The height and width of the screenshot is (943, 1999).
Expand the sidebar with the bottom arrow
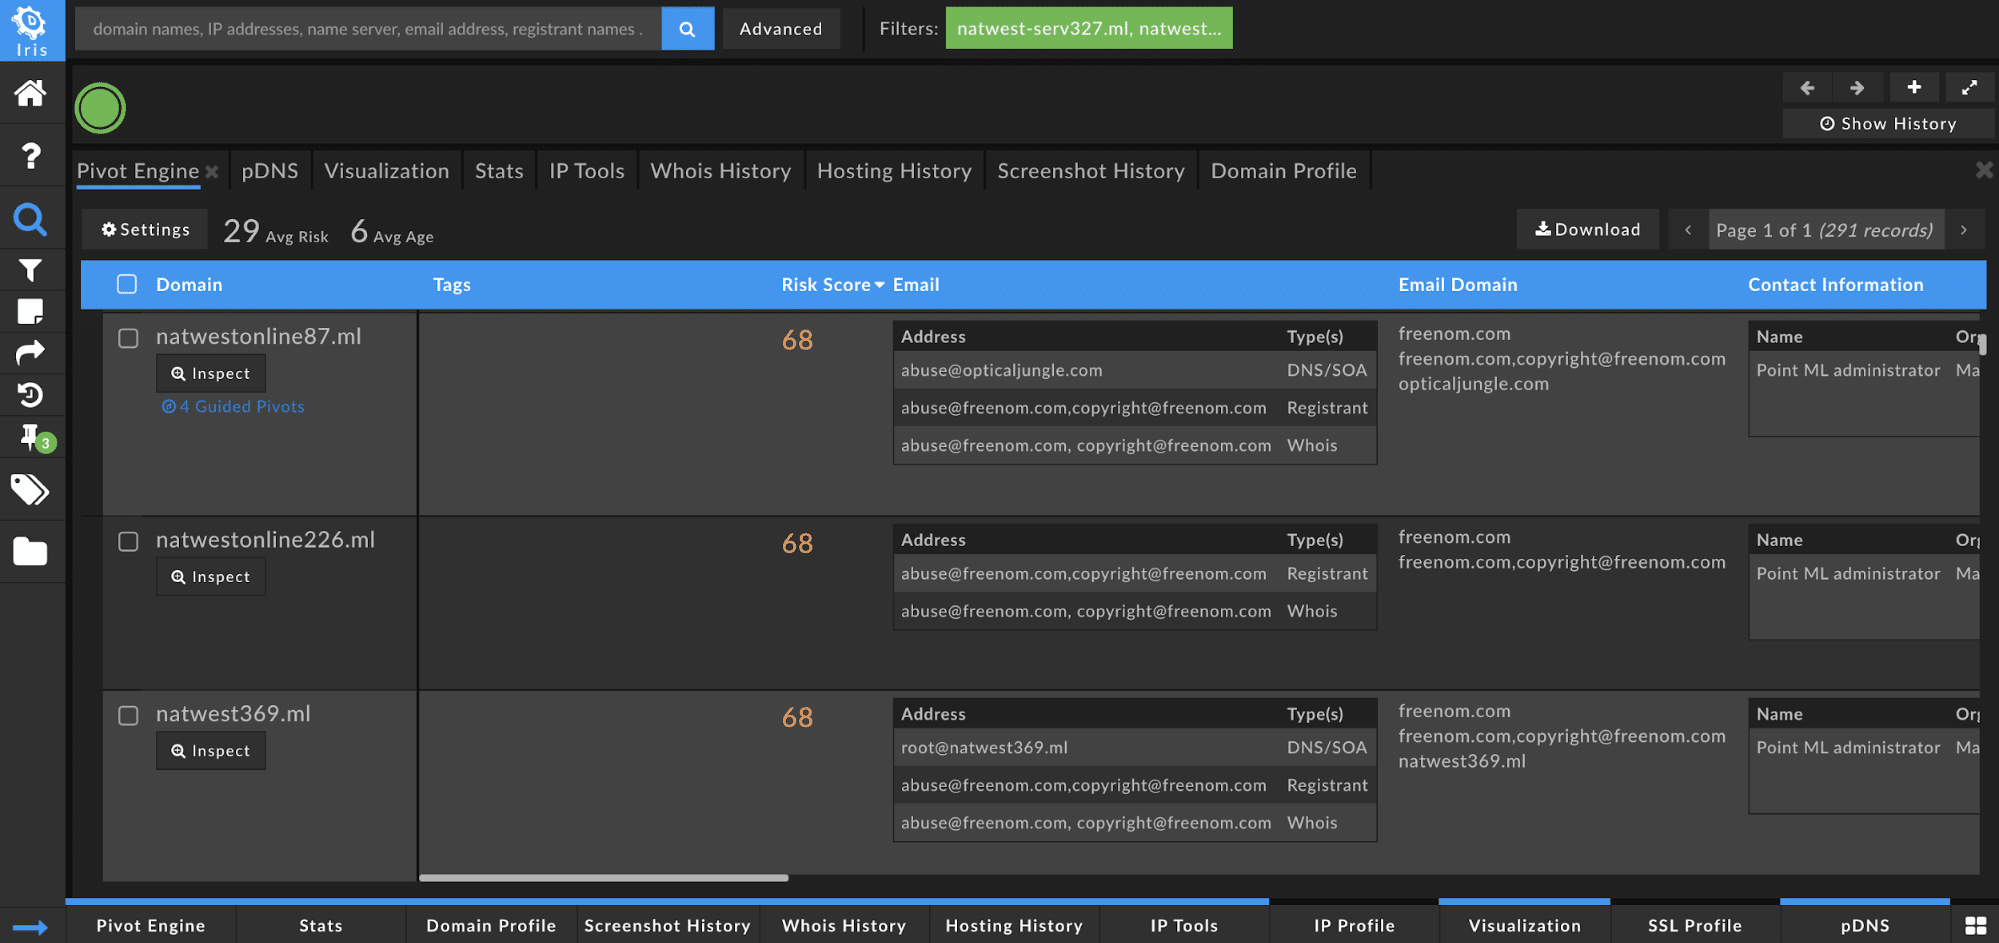pyautogui.click(x=30, y=927)
